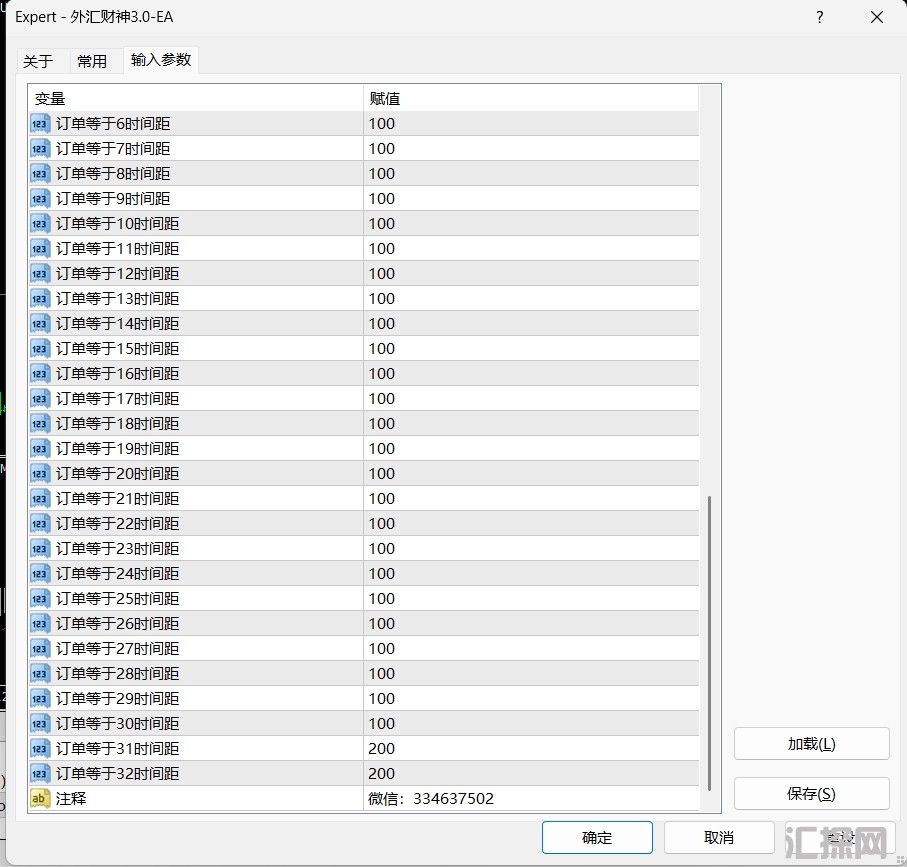907x867 pixels.
Task: Confirm settings with the 确定 button
Action: pos(597,838)
